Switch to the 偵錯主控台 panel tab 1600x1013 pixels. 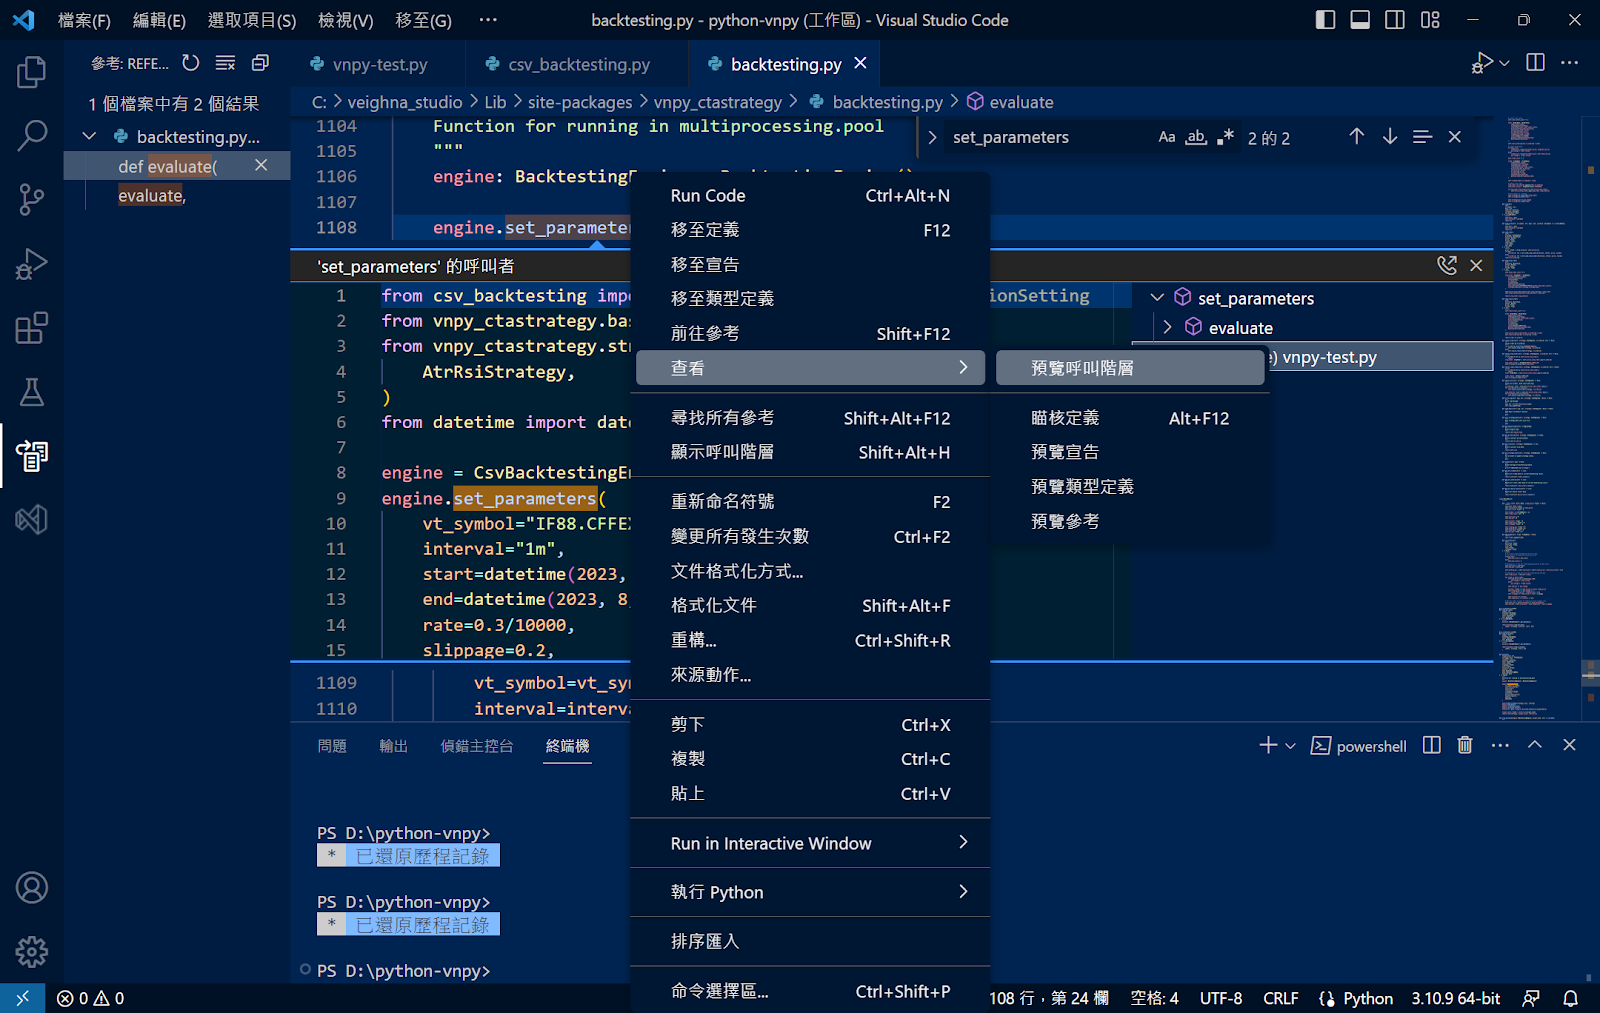pyautogui.click(x=477, y=746)
